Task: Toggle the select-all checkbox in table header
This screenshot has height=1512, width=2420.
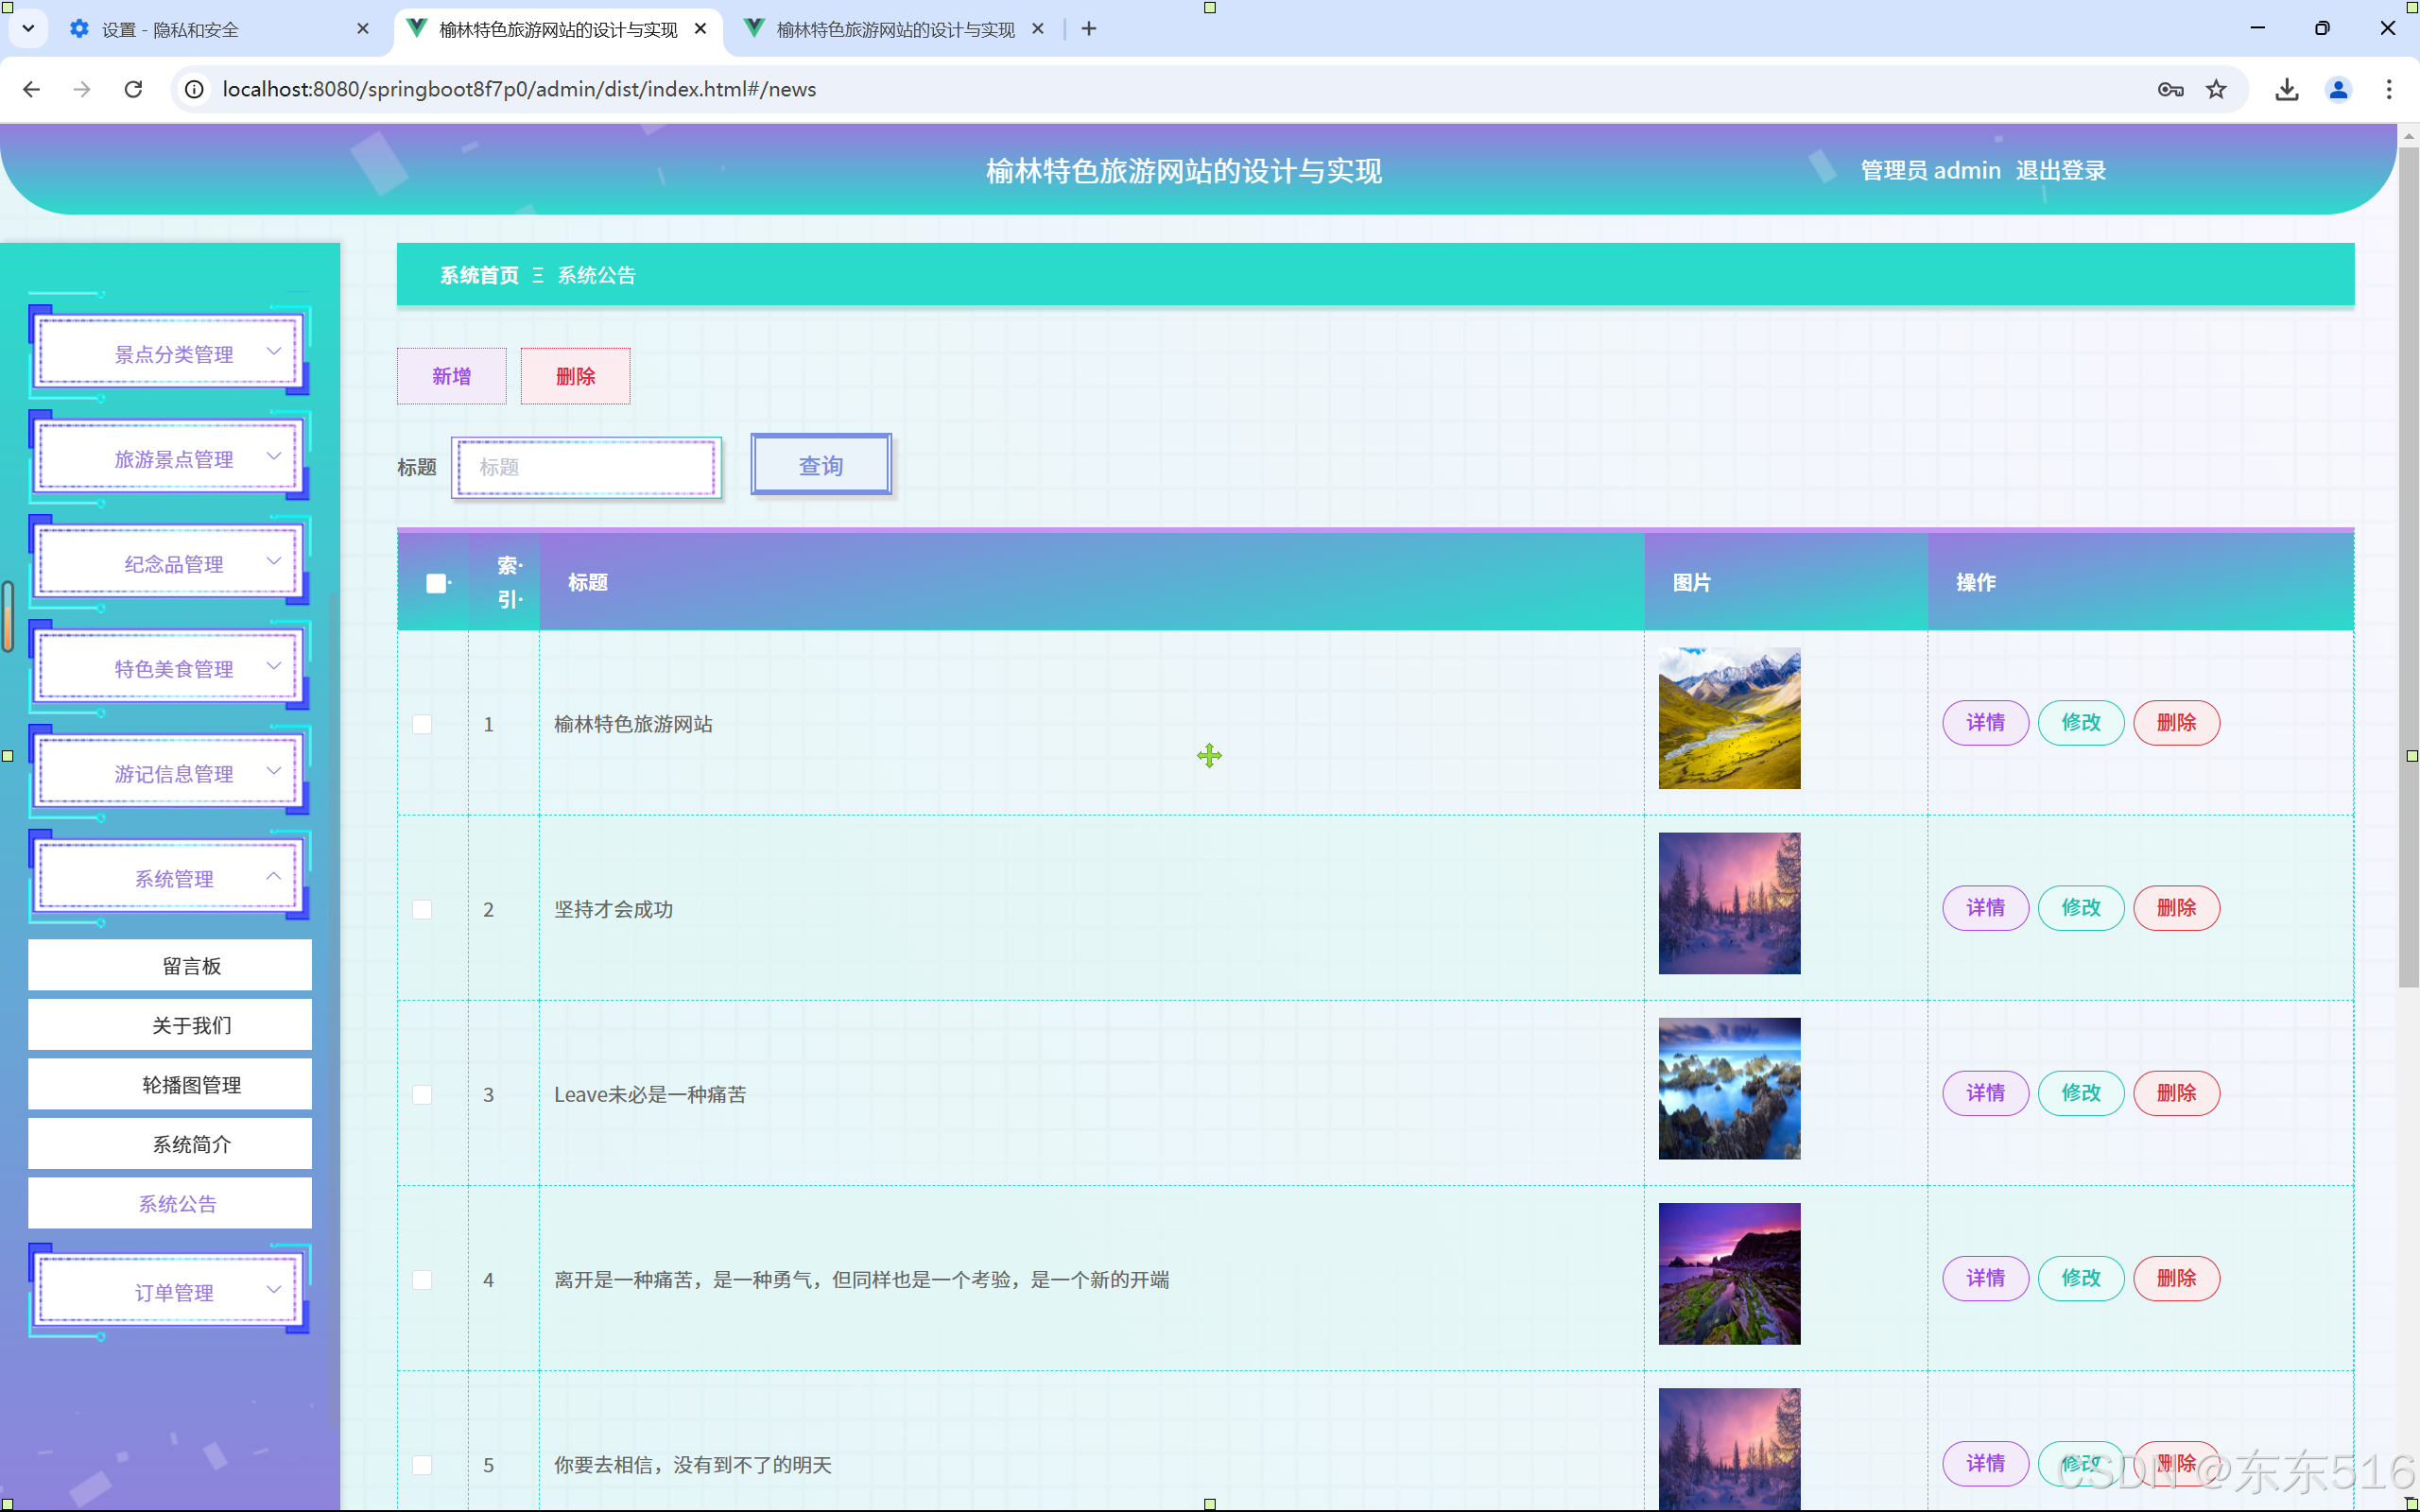Action: (x=436, y=583)
